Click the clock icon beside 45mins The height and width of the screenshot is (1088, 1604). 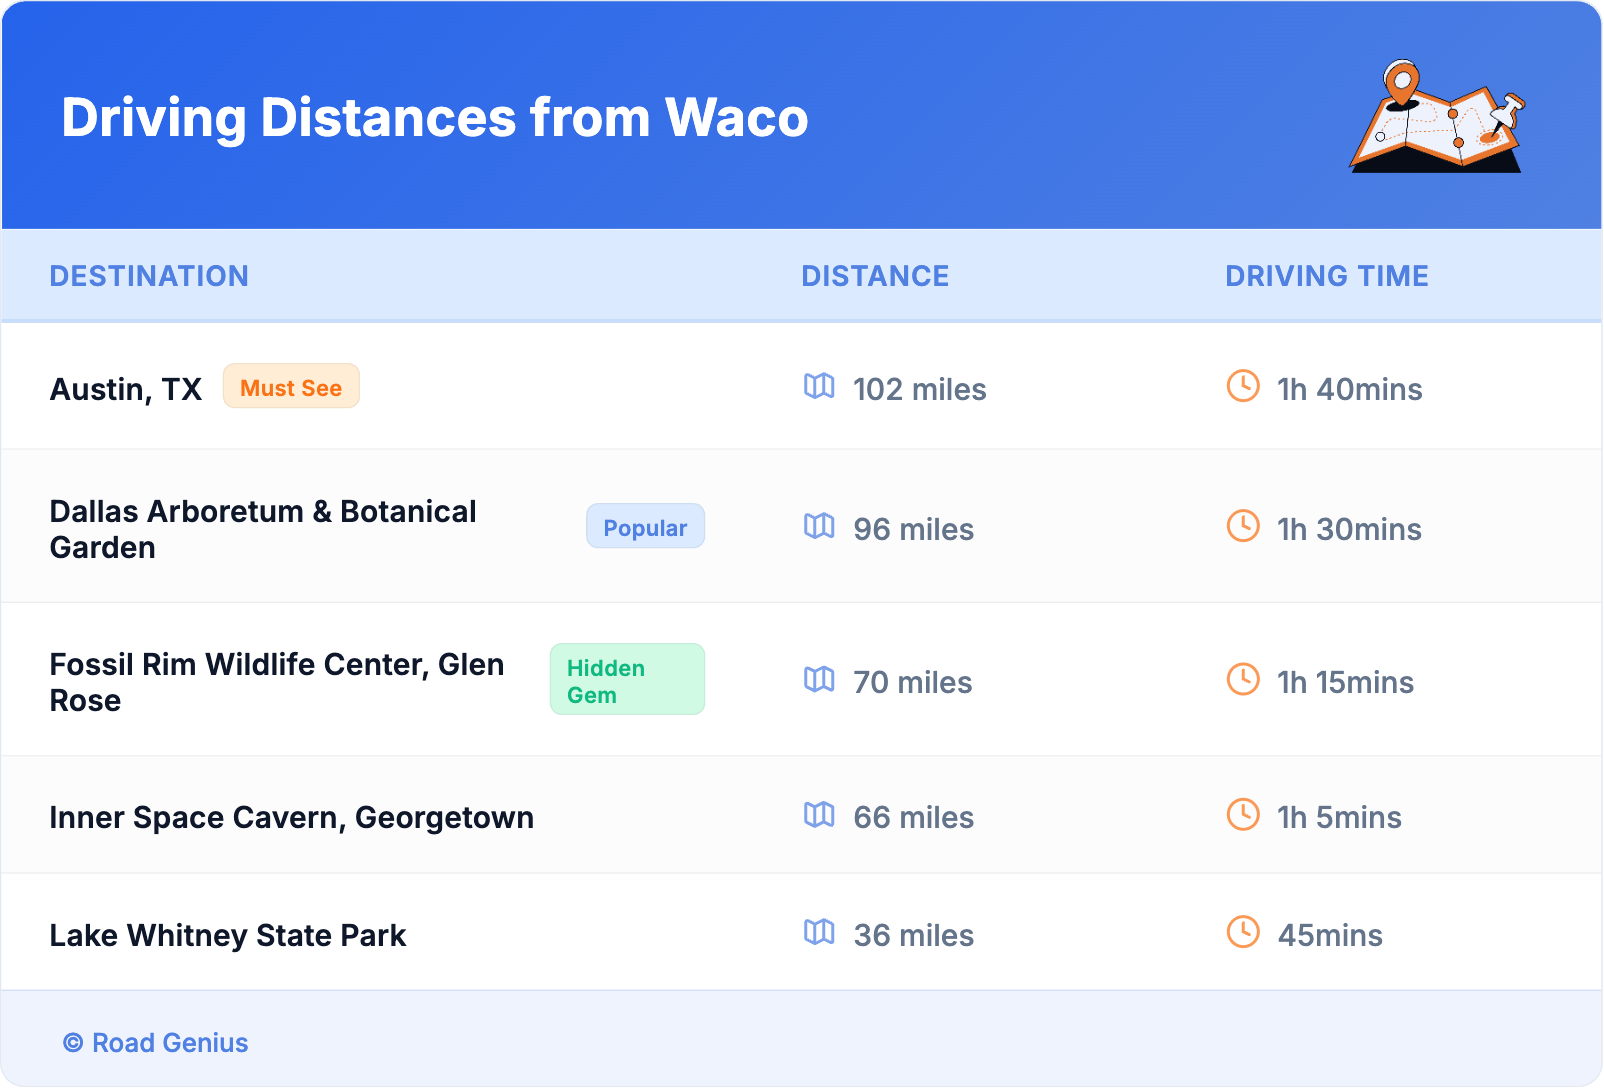coord(1243,933)
